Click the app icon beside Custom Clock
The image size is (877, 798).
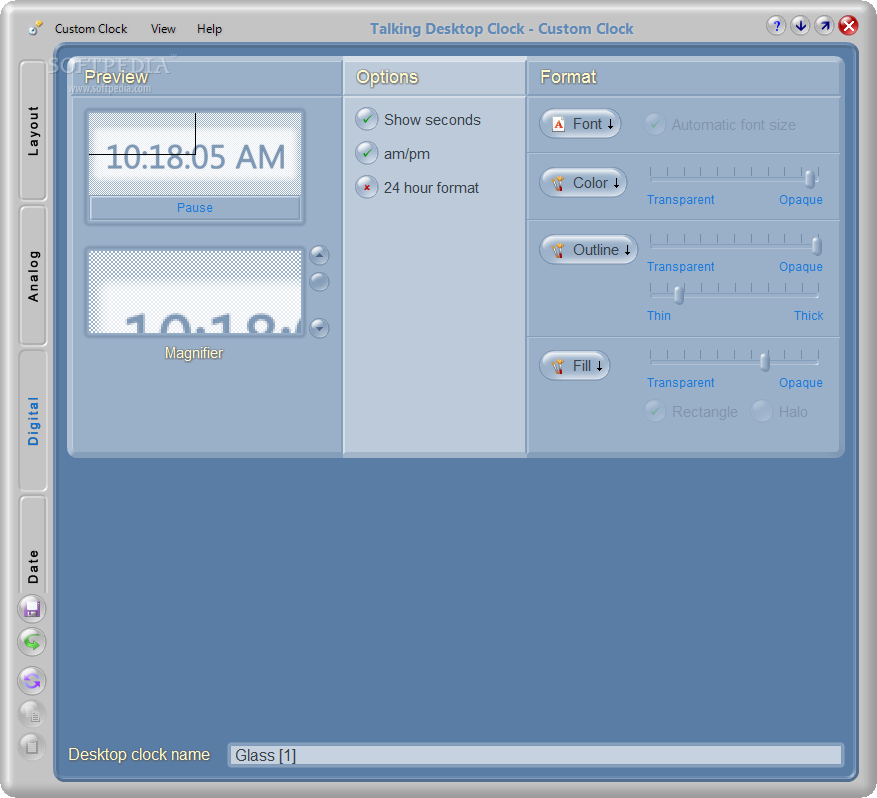(x=35, y=29)
